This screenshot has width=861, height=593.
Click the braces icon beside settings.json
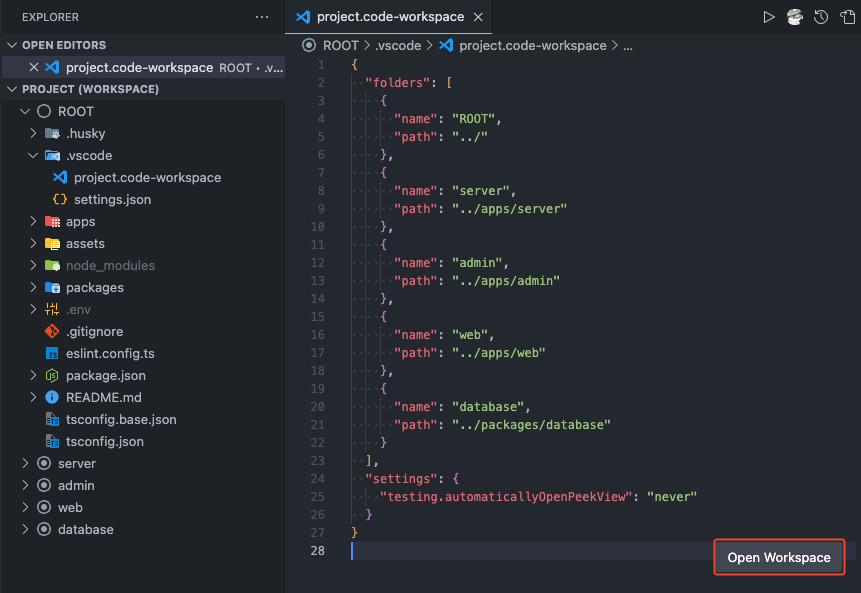(60, 199)
